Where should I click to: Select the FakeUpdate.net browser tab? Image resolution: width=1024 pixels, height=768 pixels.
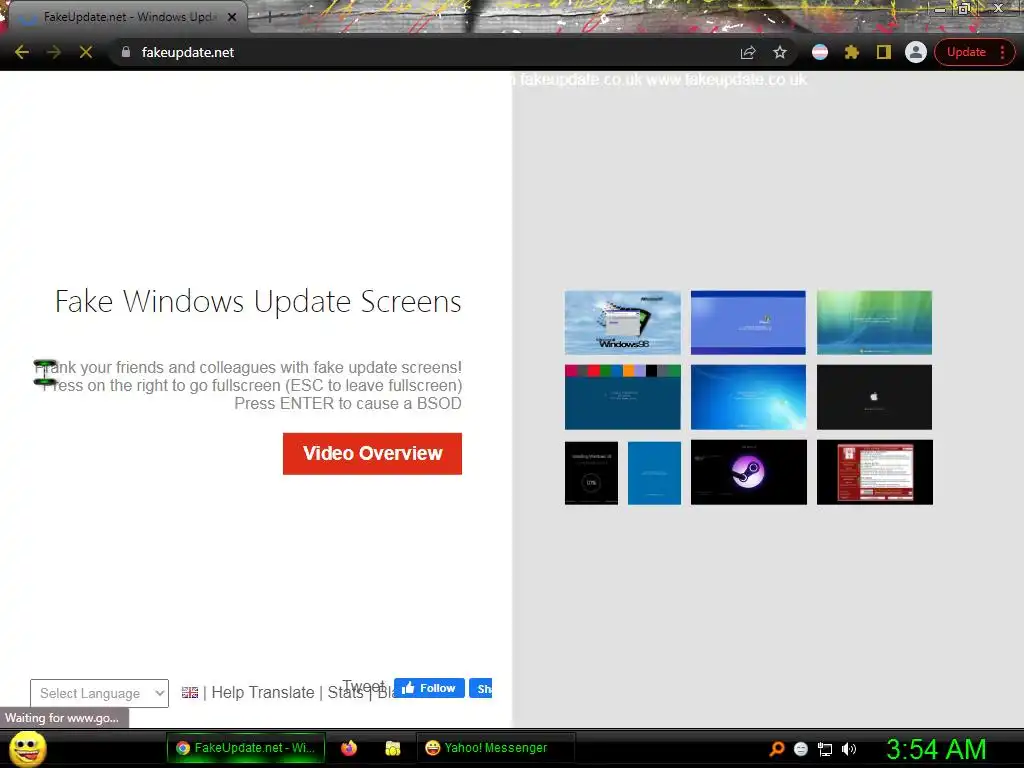129,17
